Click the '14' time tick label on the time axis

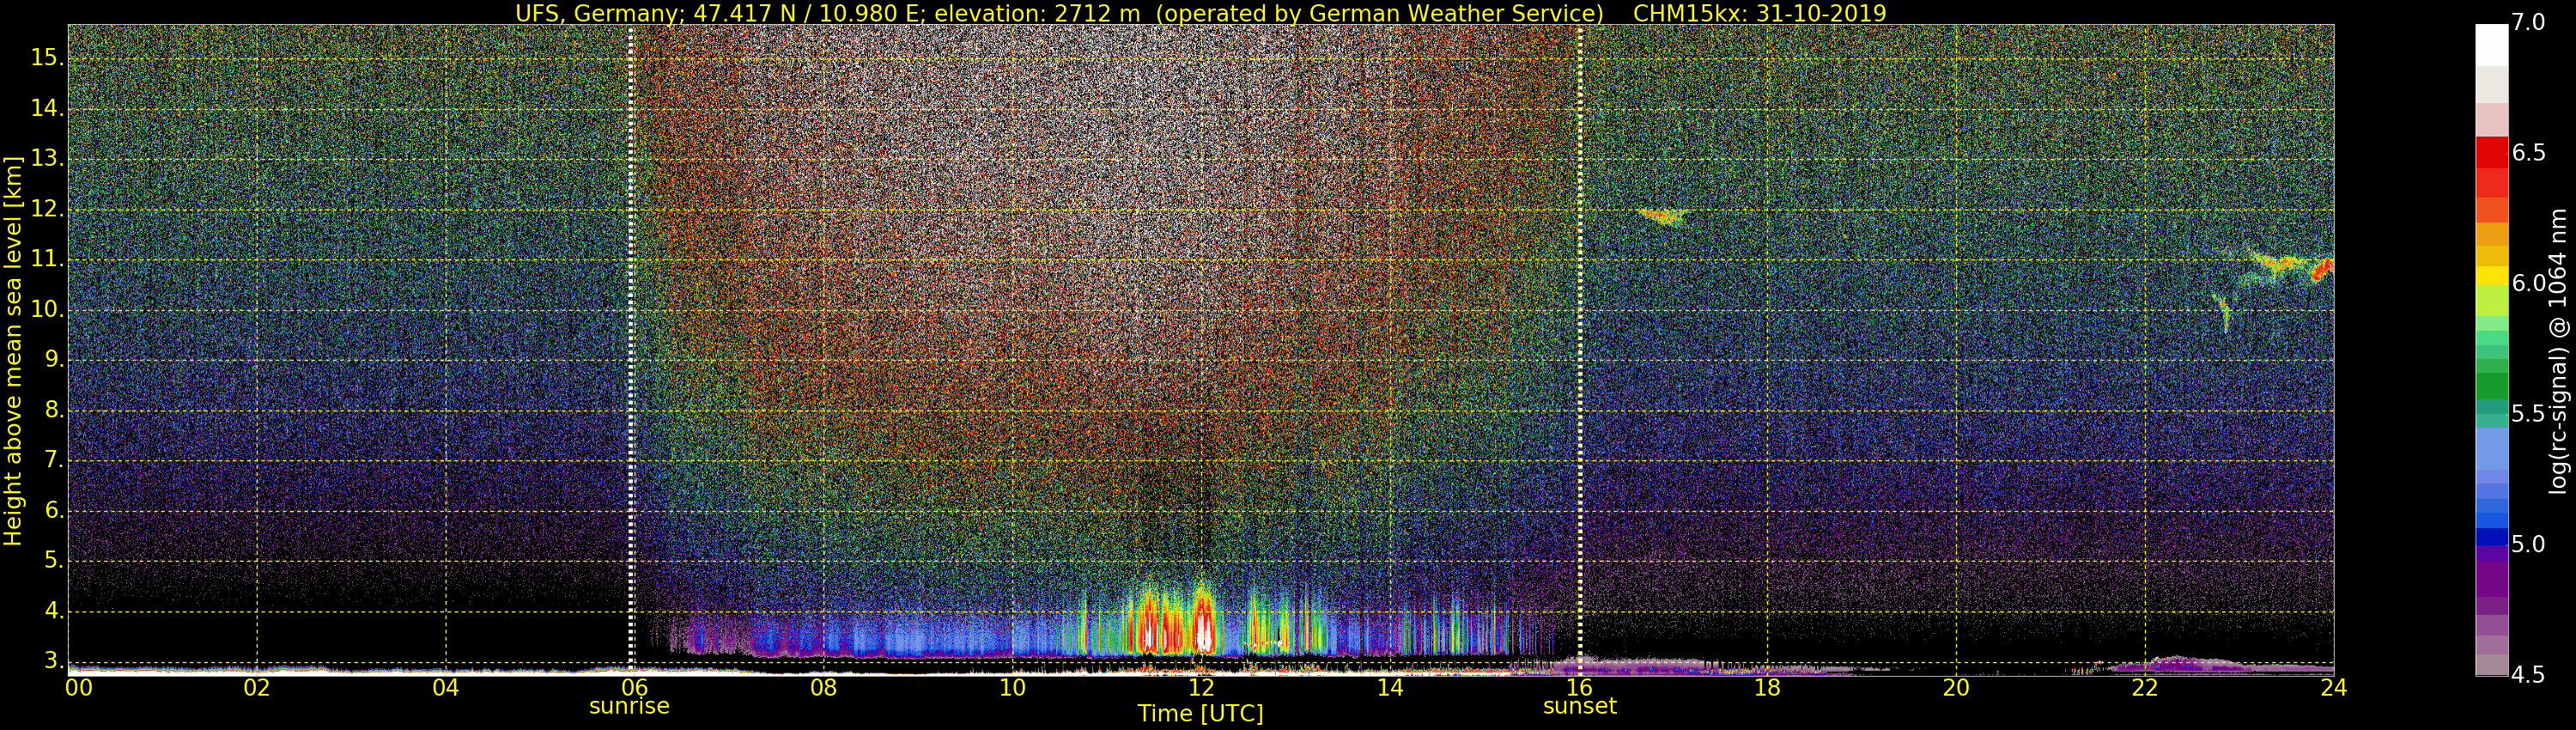[x=1390, y=687]
